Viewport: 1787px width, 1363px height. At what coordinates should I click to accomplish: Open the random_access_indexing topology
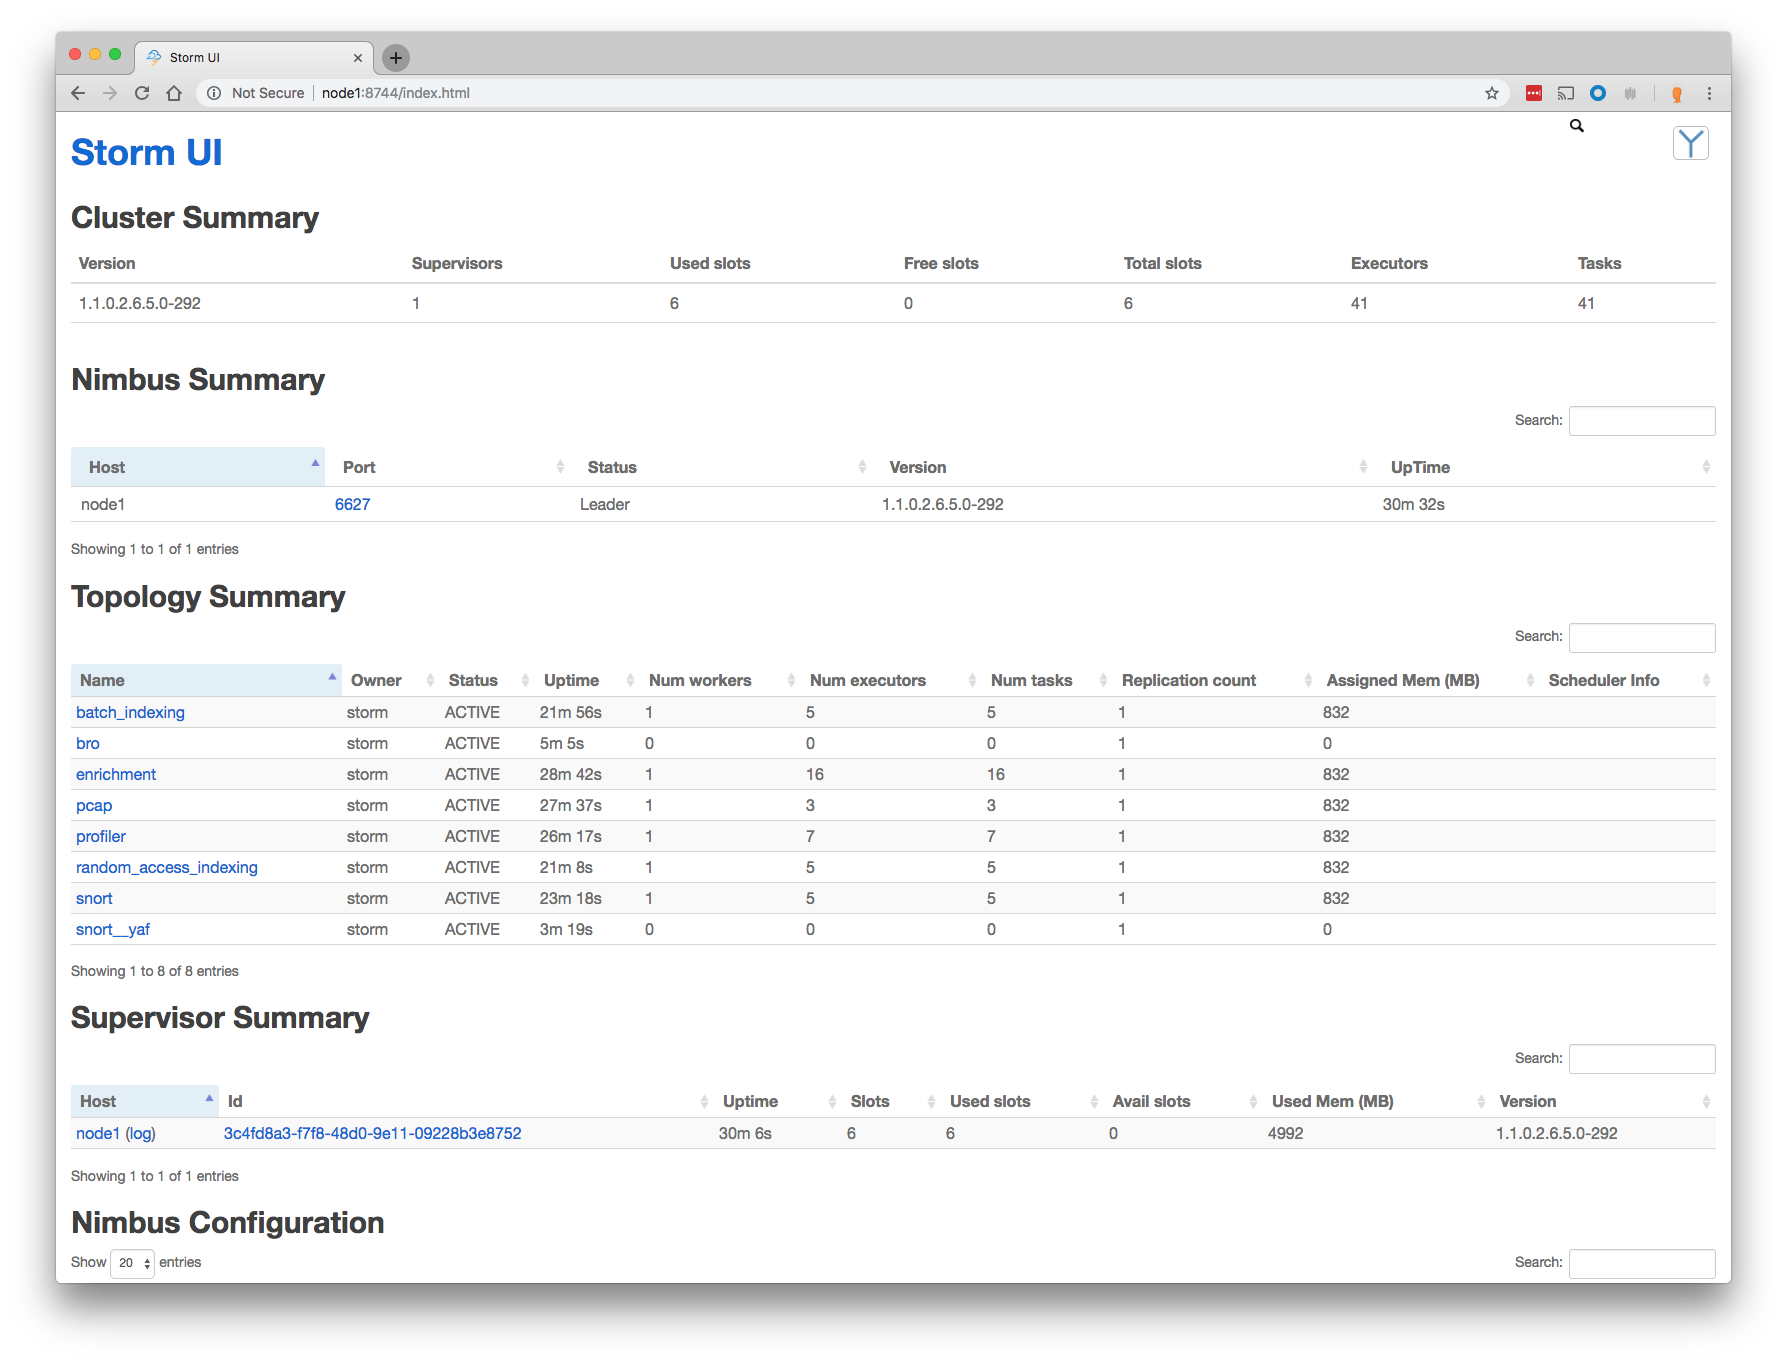click(x=167, y=867)
